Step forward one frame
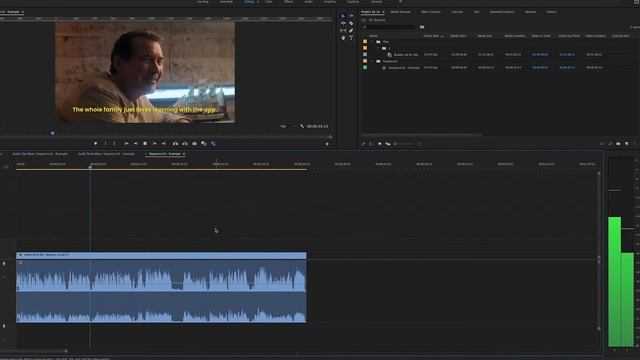The height and width of the screenshot is (360, 640). [x=154, y=144]
